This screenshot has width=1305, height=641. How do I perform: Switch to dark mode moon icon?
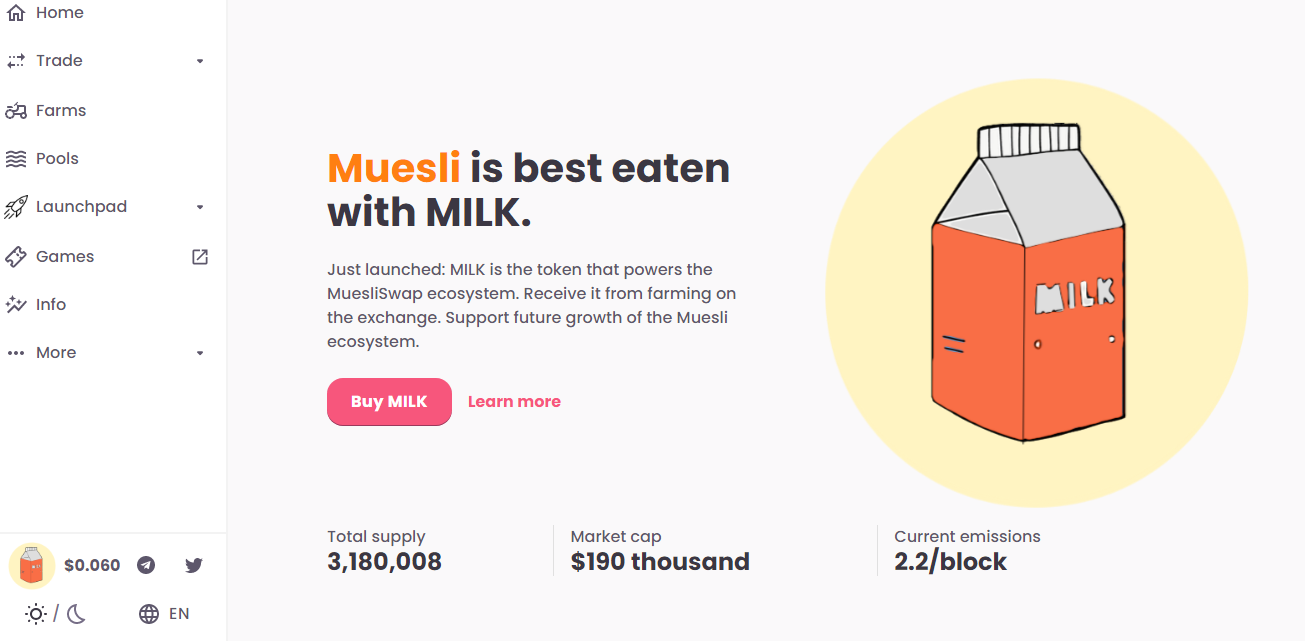coord(76,614)
